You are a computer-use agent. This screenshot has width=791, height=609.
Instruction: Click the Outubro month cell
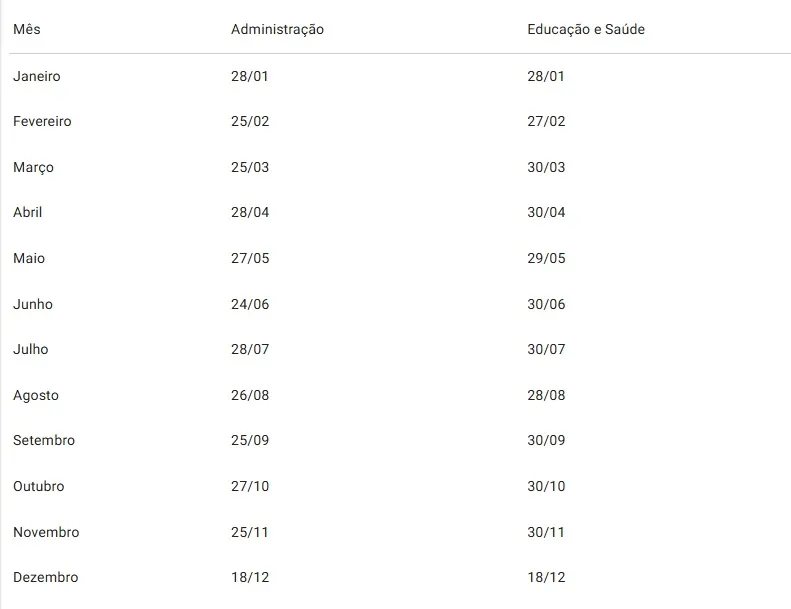[39, 487]
